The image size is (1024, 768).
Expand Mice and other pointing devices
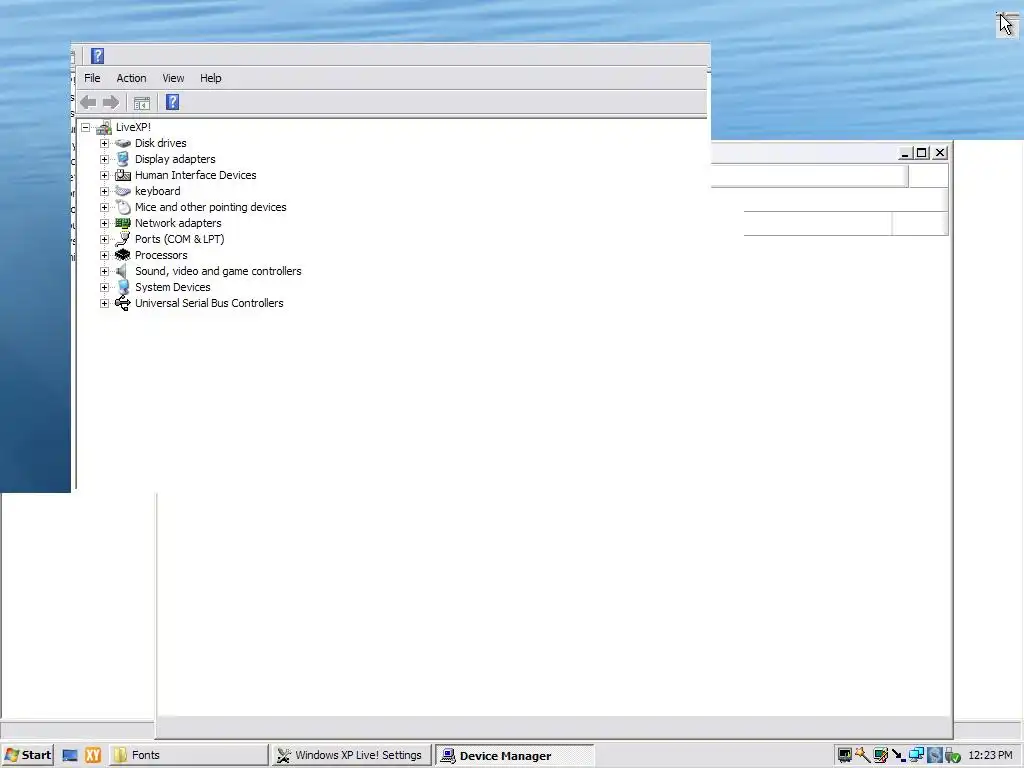pos(104,207)
